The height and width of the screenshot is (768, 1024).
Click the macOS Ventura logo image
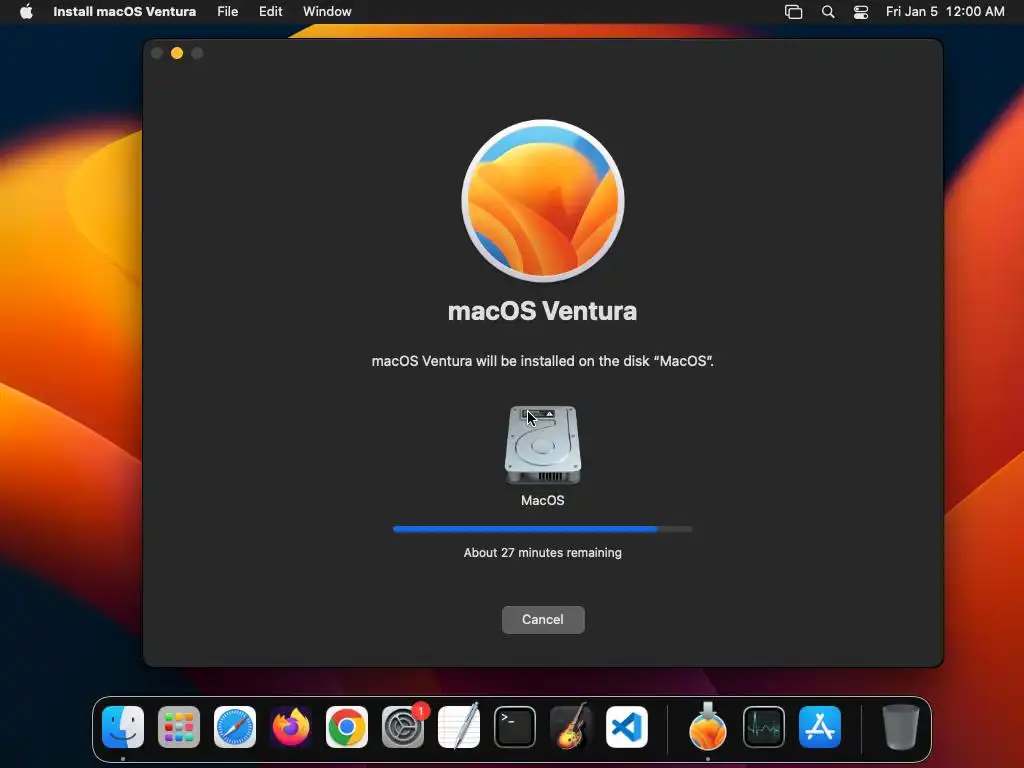(543, 200)
